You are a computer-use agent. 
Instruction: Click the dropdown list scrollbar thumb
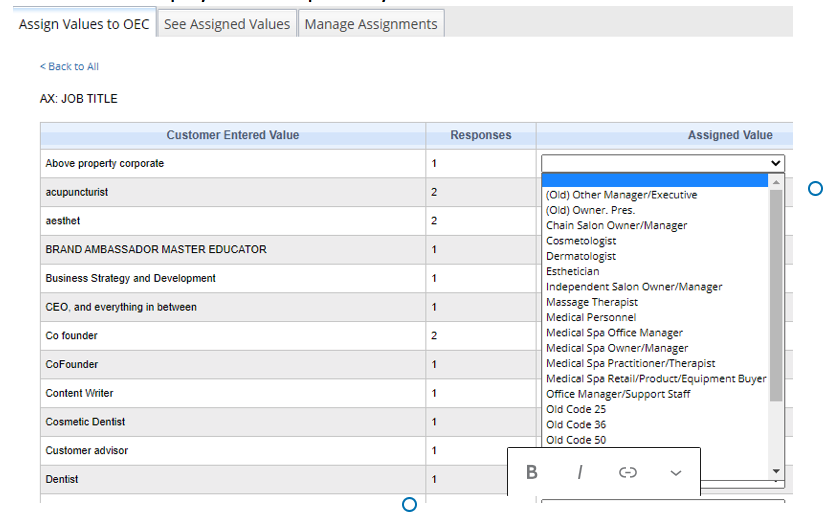pos(776,295)
